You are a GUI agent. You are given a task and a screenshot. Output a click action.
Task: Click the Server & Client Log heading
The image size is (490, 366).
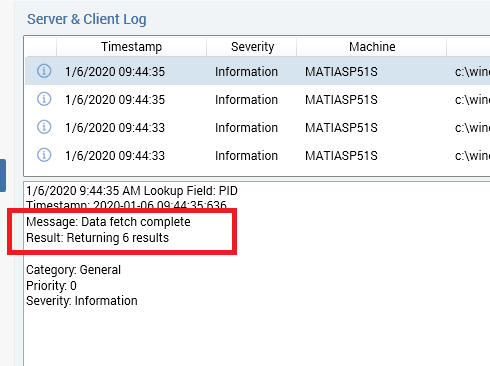coord(87,19)
